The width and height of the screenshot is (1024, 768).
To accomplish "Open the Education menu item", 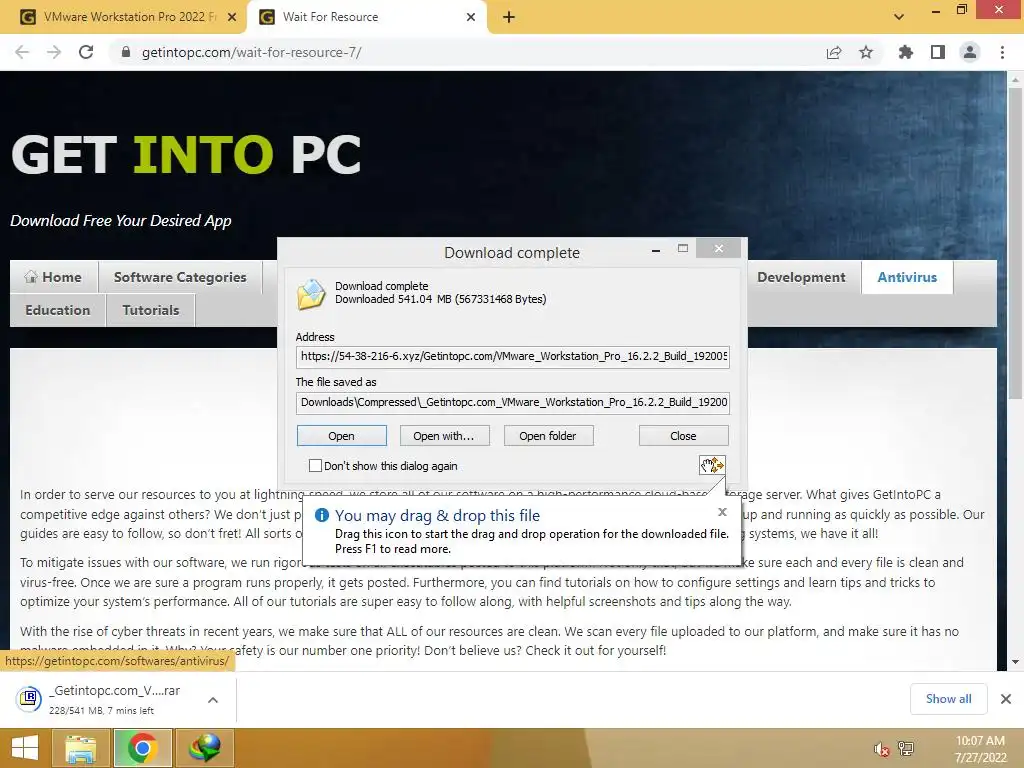I will click(x=57, y=310).
